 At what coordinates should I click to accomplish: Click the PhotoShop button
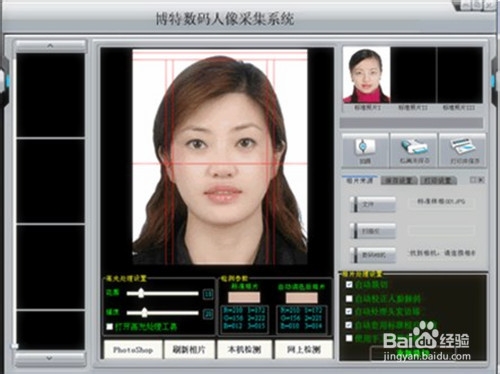[x=133, y=350]
